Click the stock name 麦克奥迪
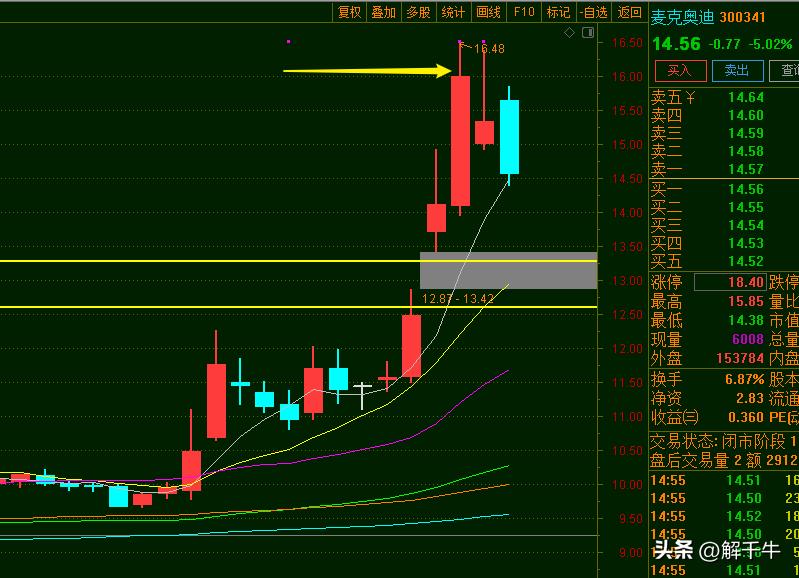799x578 pixels. point(683,17)
